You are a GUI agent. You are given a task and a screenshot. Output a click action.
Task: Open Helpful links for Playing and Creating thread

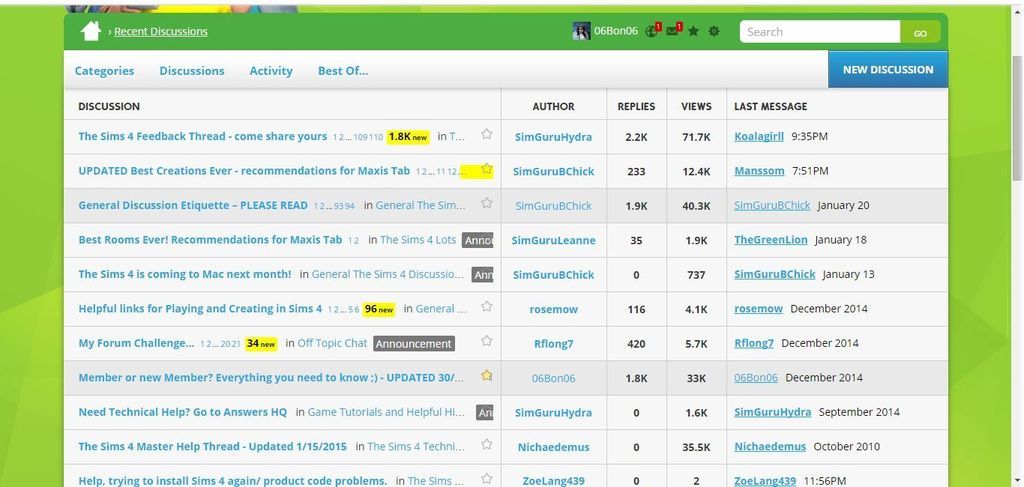click(200, 309)
